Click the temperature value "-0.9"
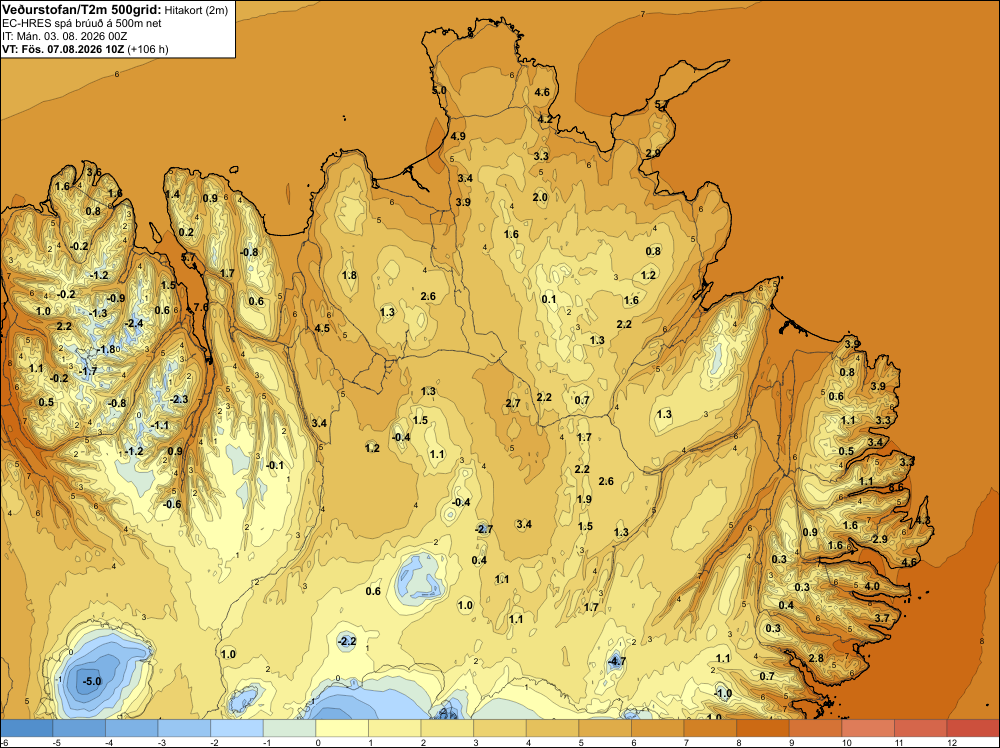Image resolution: width=1000 pixels, height=748 pixels. 115,298
